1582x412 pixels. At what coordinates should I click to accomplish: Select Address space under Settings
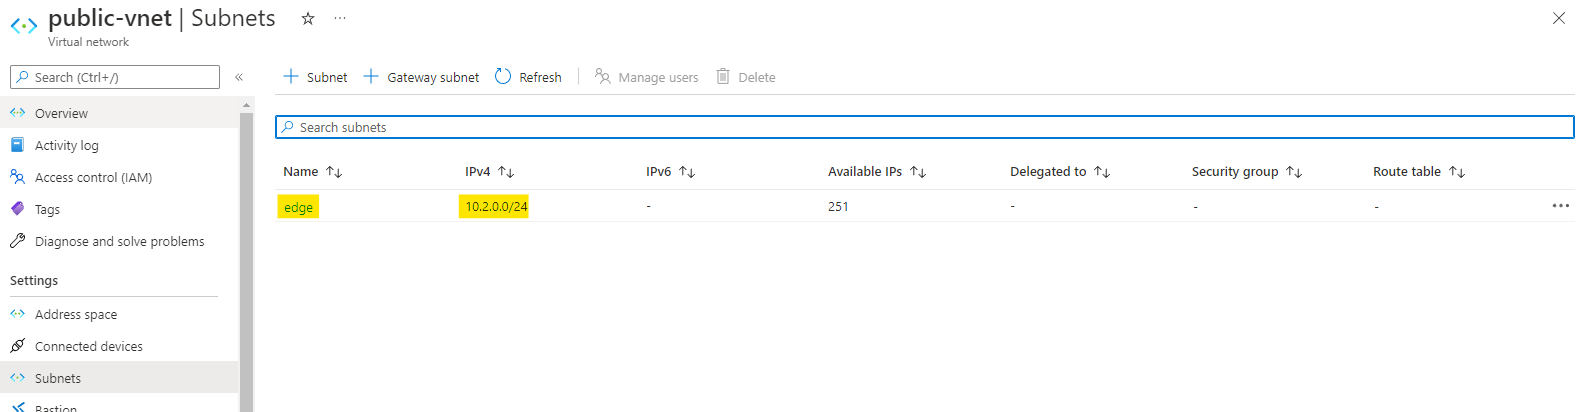[76, 315]
